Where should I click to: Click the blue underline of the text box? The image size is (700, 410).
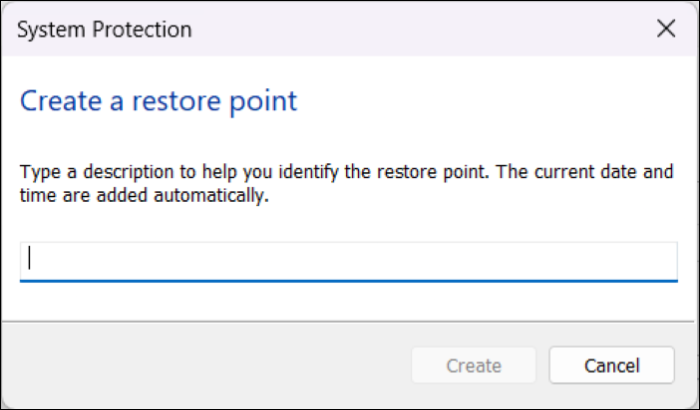(348, 280)
